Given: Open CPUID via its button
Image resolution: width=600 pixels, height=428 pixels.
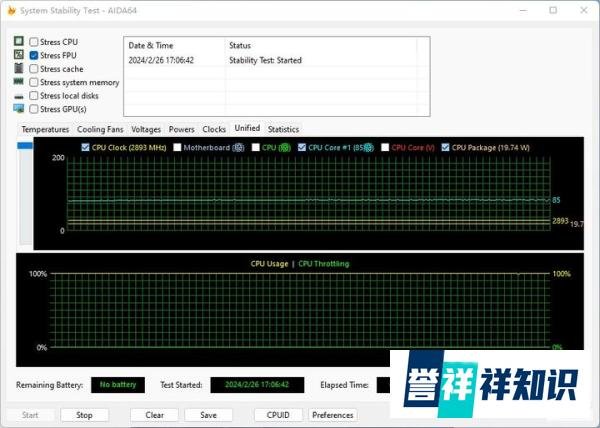Looking at the screenshot, I should tap(278, 415).
